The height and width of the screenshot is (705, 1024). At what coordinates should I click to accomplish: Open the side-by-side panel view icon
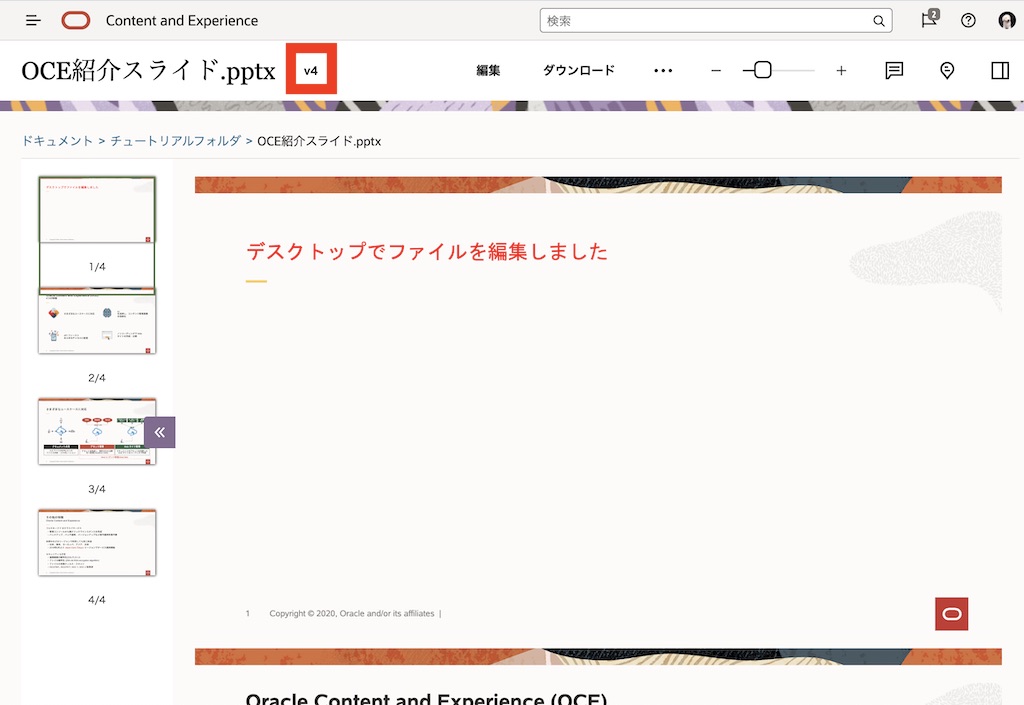coord(999,70)
